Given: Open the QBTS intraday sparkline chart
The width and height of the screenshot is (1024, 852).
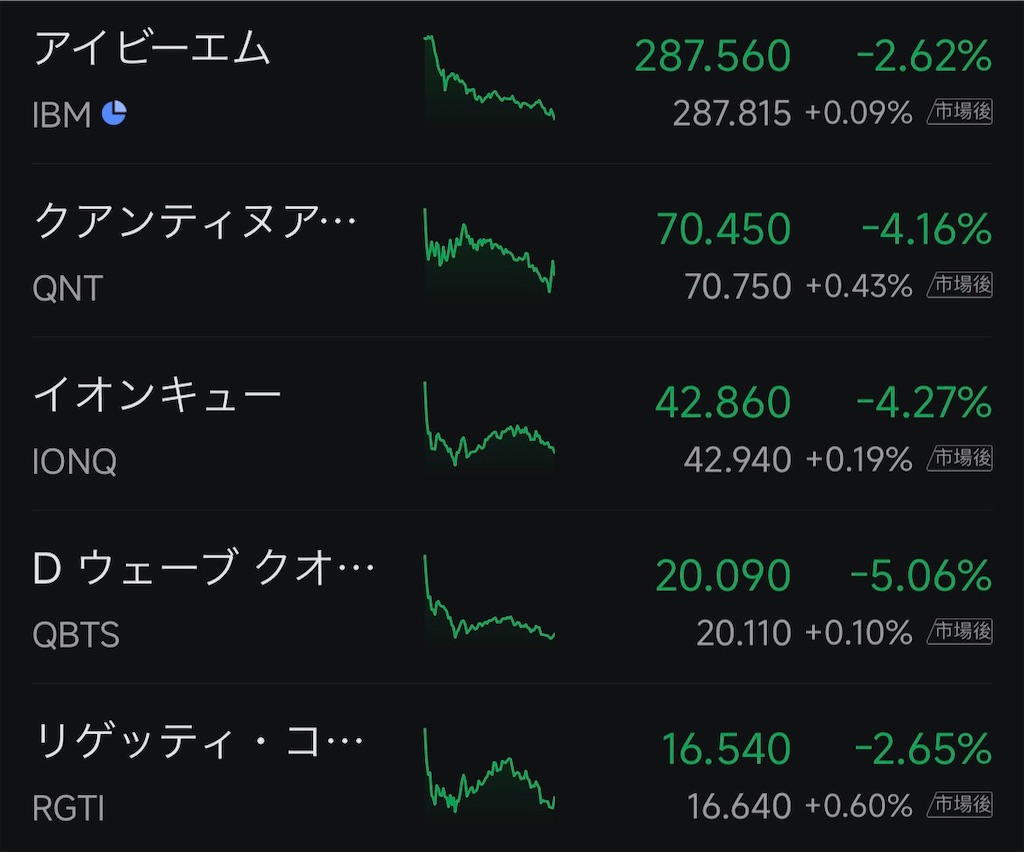Looking at the screenshot, I should pyautogui.click(x=489, y=597).
